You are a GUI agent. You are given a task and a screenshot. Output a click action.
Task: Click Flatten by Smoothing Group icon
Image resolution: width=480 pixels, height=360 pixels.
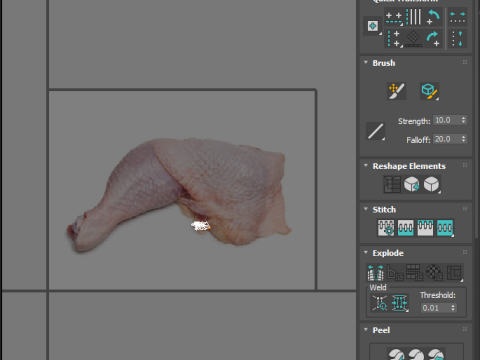coord(415,273)
